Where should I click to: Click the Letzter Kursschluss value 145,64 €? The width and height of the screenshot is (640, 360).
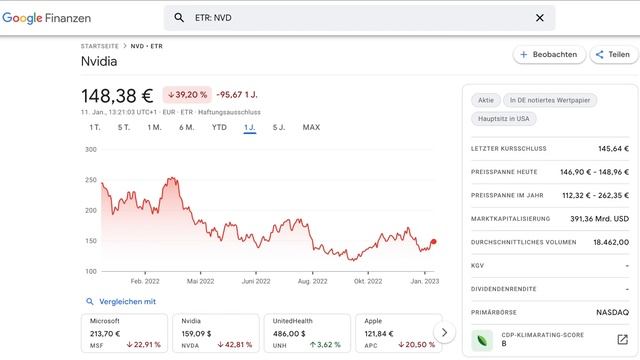pyautogui.click(x=613, y=149)
